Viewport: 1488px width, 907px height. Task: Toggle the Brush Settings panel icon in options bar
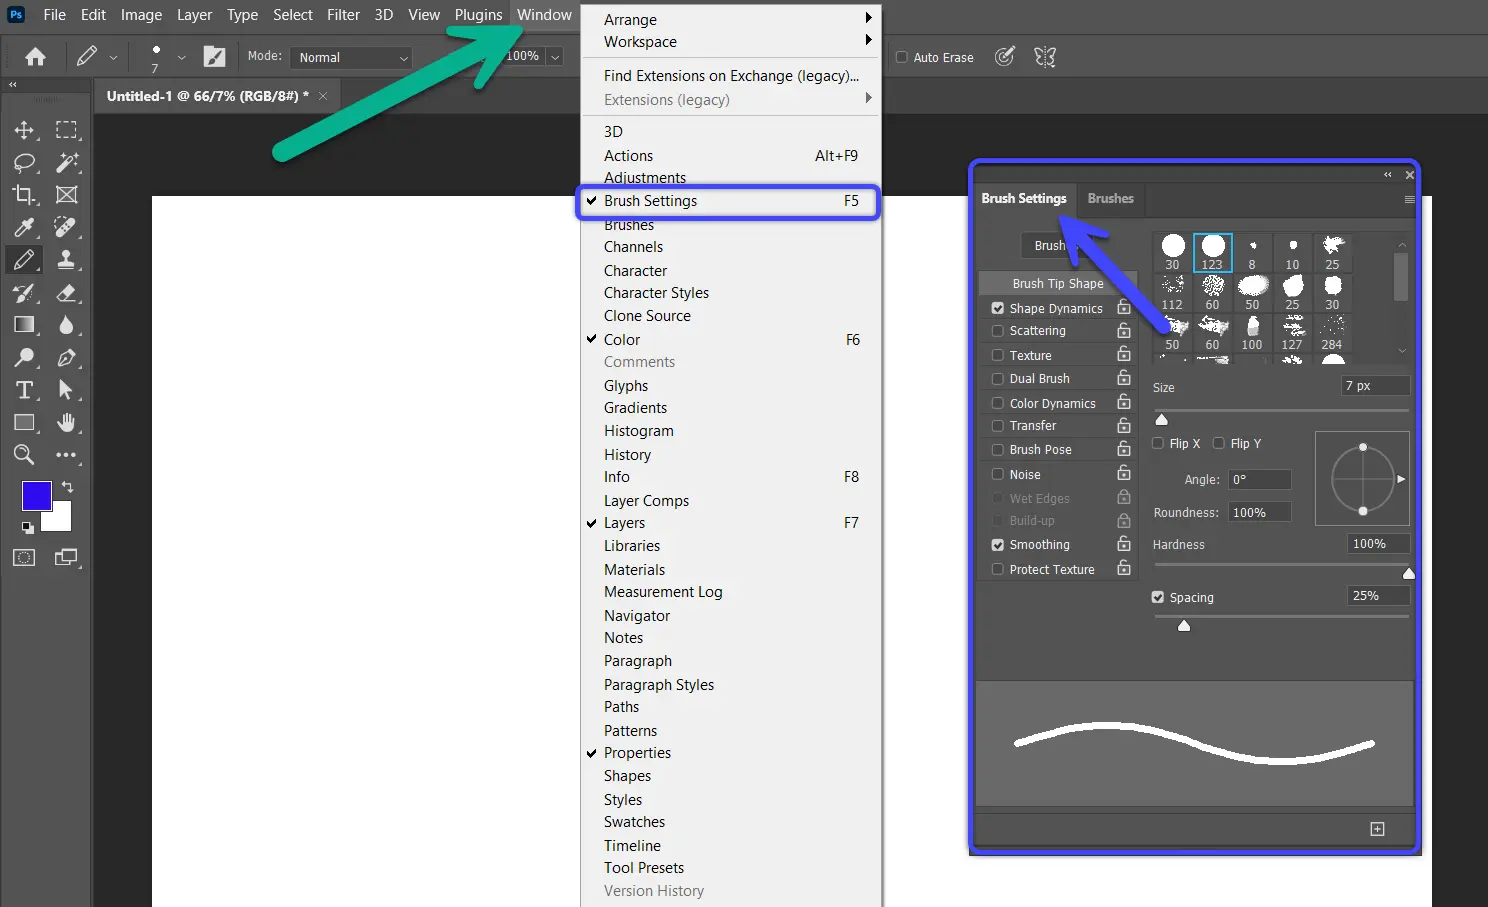coord(215,57)
